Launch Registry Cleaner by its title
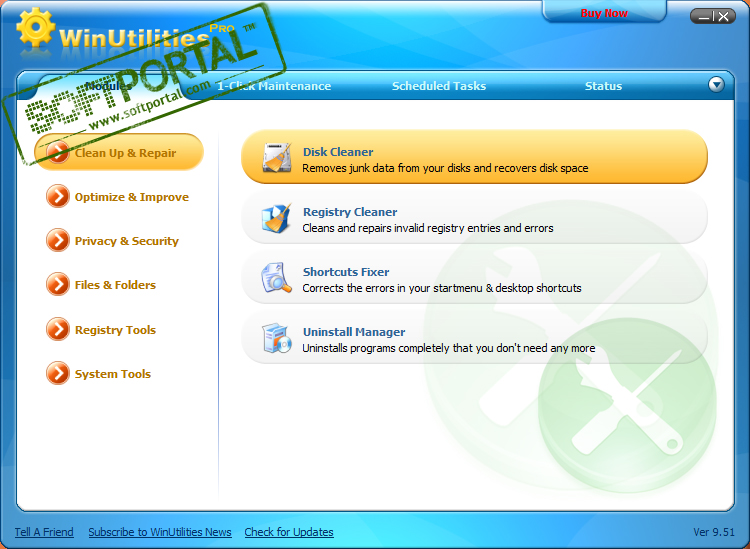The image size is (750, 549). [x=350, y=212]
